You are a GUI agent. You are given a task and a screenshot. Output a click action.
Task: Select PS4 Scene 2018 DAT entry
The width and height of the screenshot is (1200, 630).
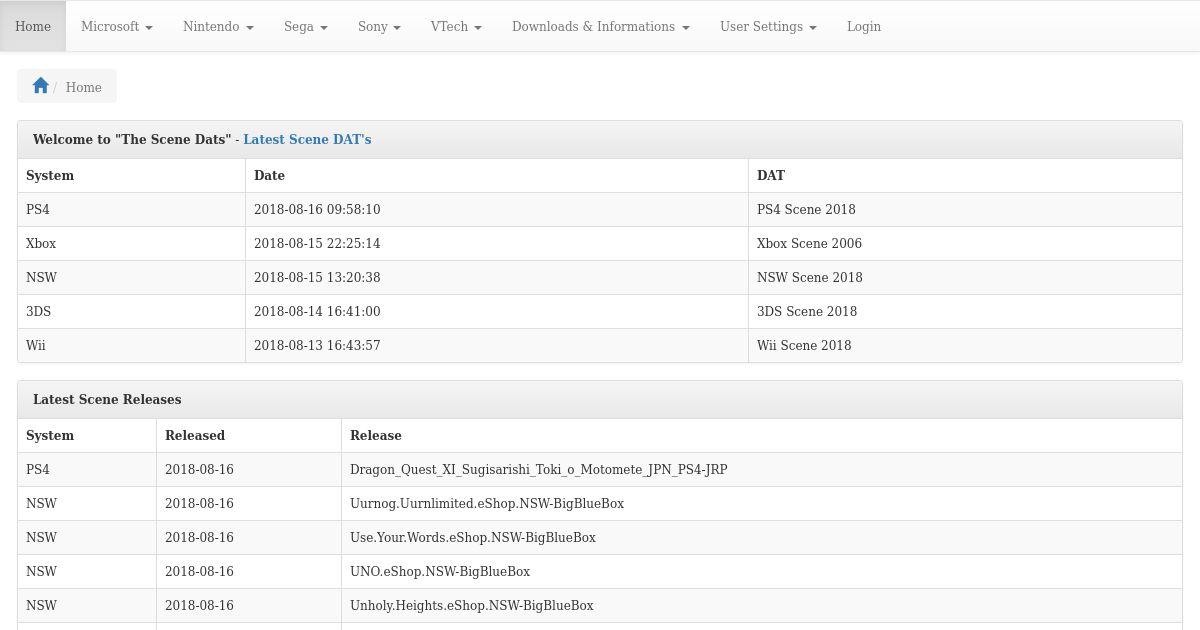pyautogui.click(x=806, y=209)
